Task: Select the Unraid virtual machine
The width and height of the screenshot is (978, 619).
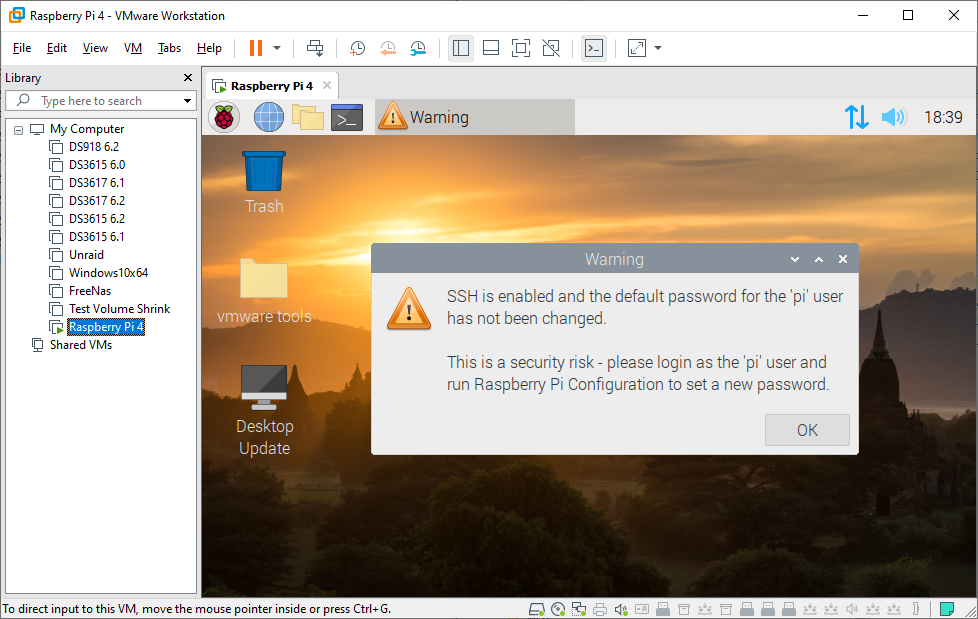Action: pos(86,255)
